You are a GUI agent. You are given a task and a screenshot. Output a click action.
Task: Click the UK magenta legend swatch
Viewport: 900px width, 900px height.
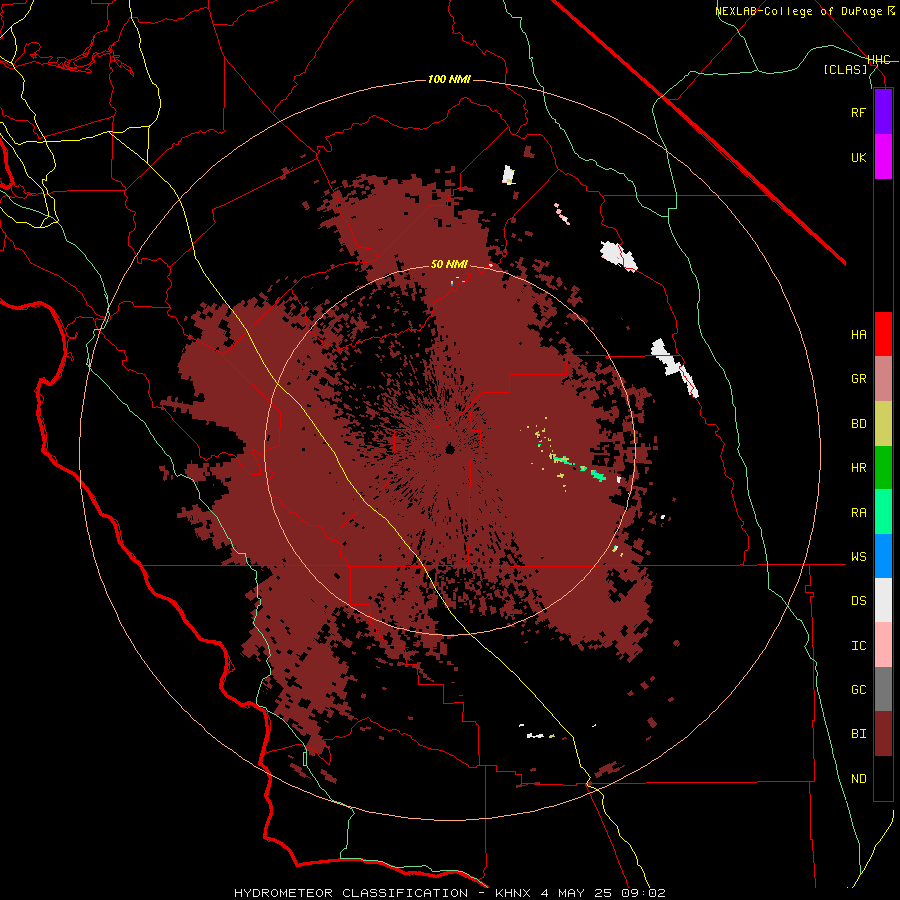click(883, 157)
